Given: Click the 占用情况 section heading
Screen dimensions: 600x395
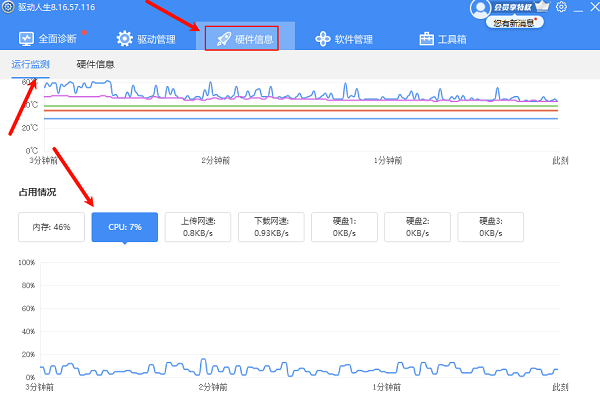Looking at the screenshot, I should tap(38, 192).
